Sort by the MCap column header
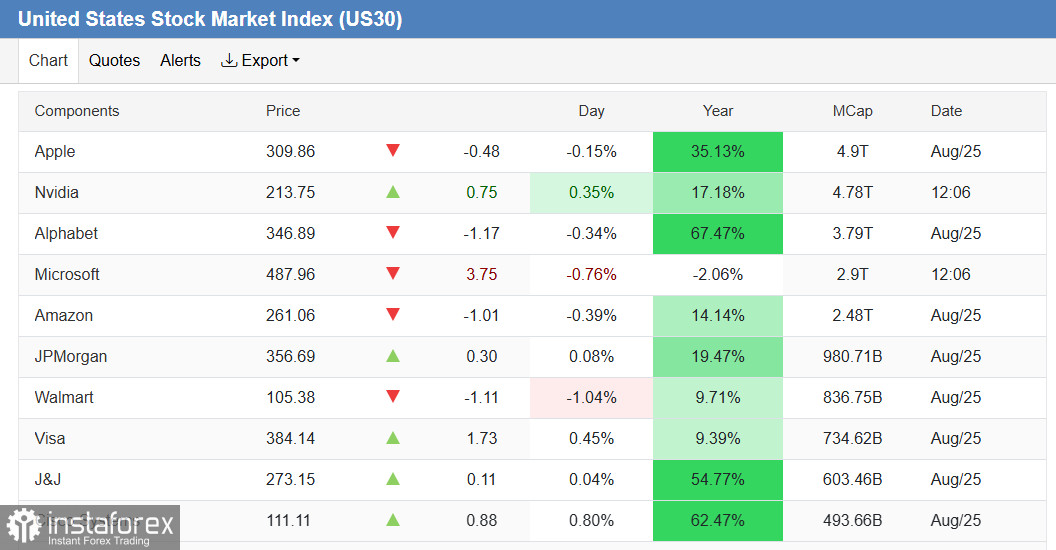The width and height of the screenshot is (1056, 550). 853,111
